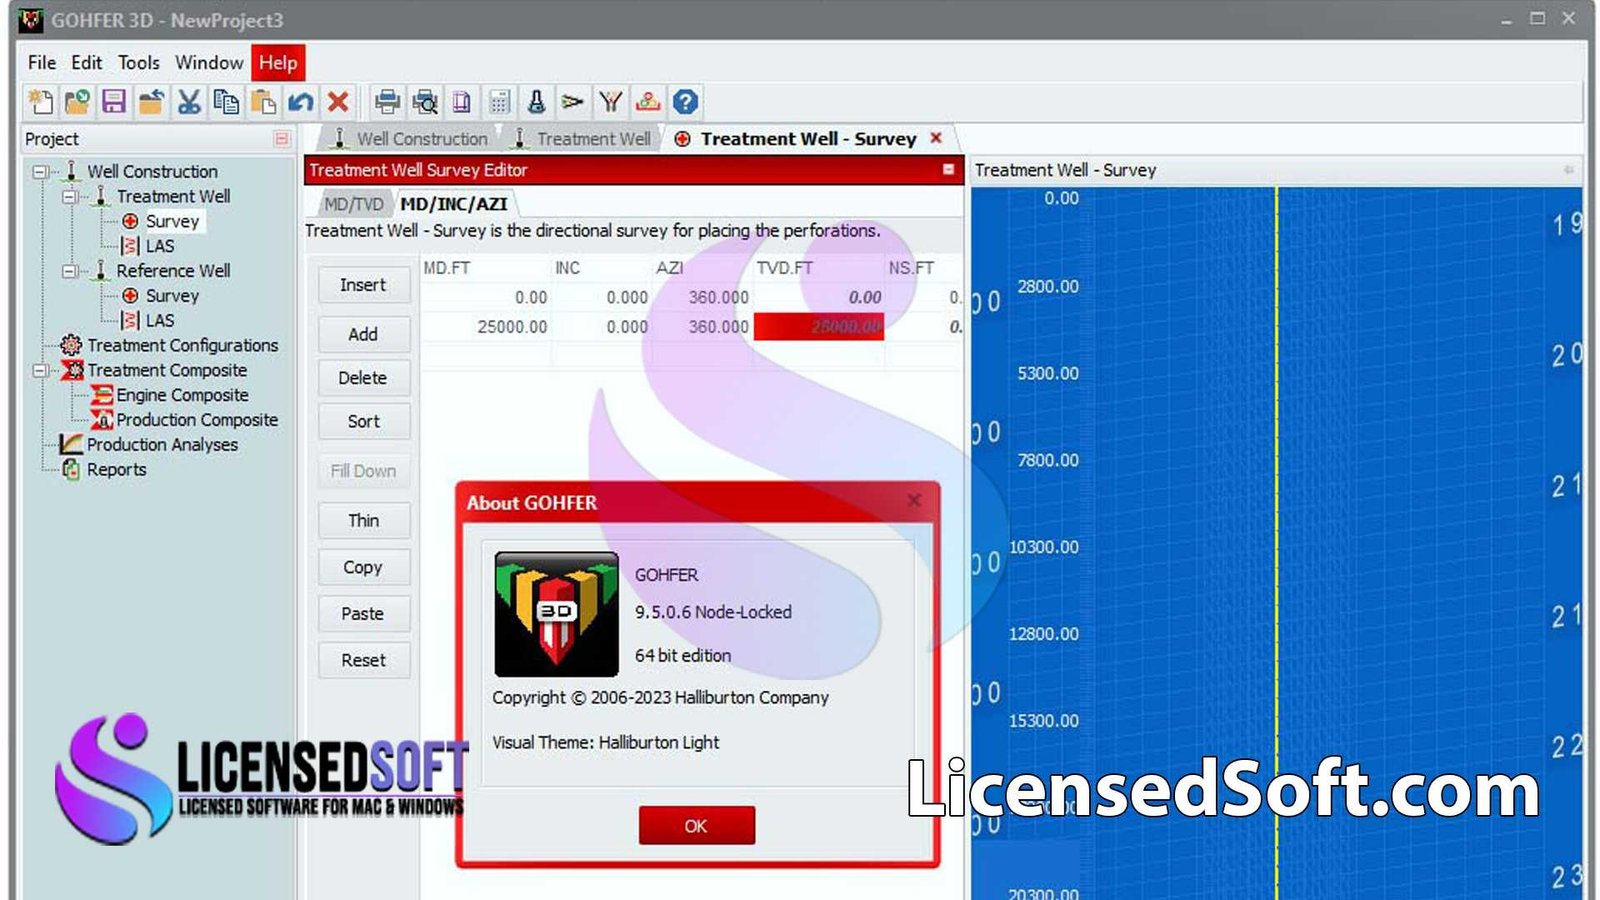Click the Y-shaped fracture icon in toolbar

pos(610,101)
